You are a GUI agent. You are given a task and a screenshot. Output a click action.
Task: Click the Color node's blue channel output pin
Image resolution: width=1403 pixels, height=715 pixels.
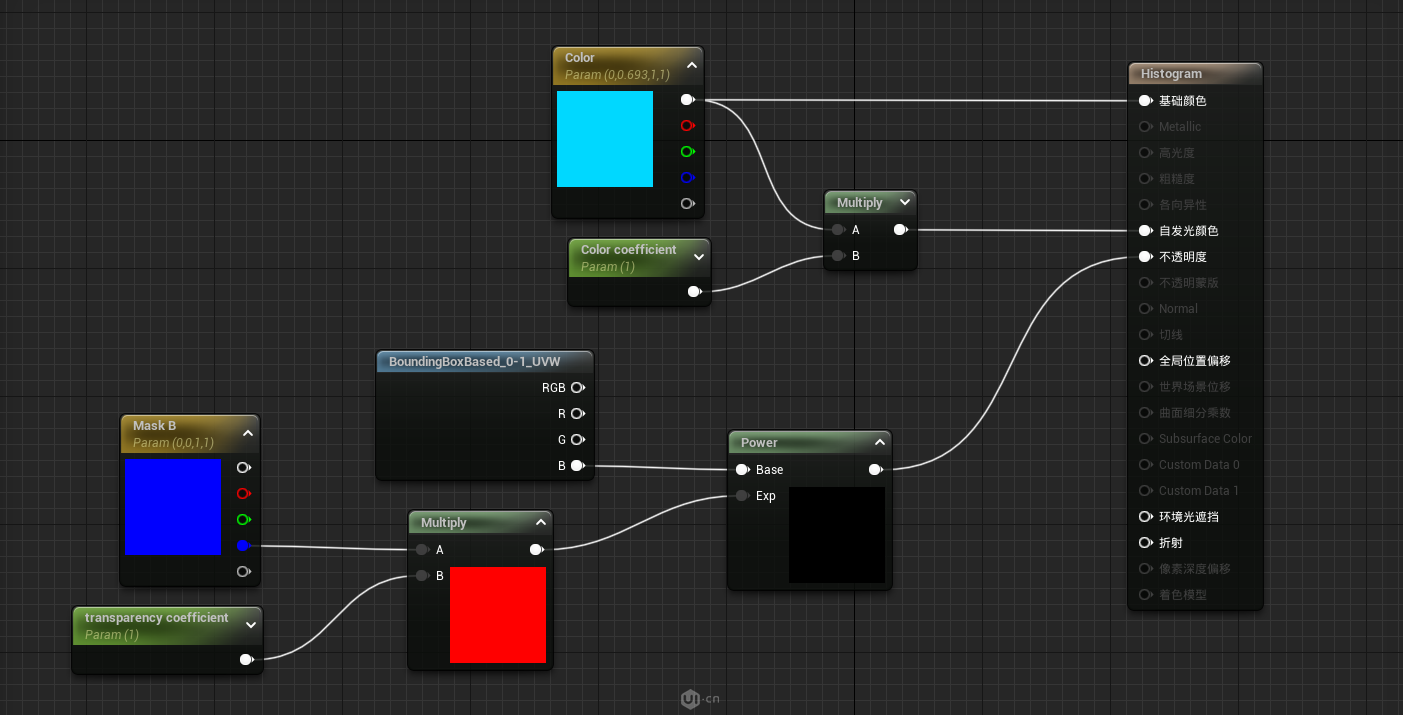(x=687, y=178)
